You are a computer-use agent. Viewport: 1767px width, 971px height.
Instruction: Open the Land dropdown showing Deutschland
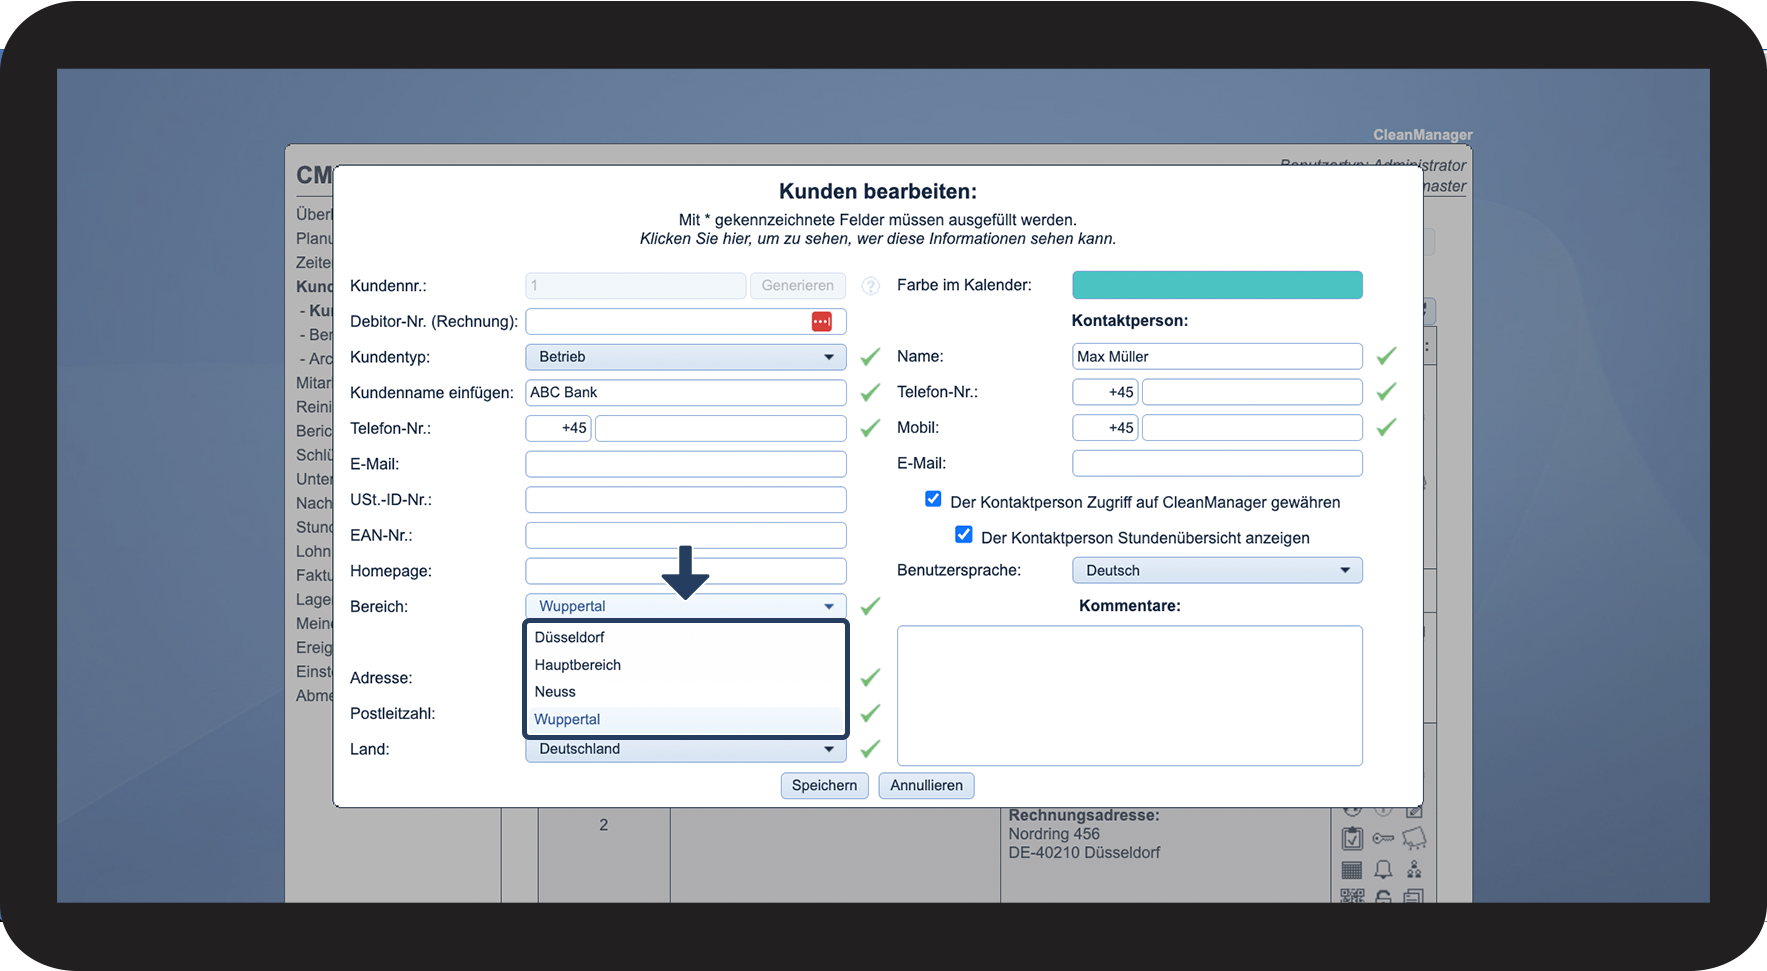click(x=685, y=749)
